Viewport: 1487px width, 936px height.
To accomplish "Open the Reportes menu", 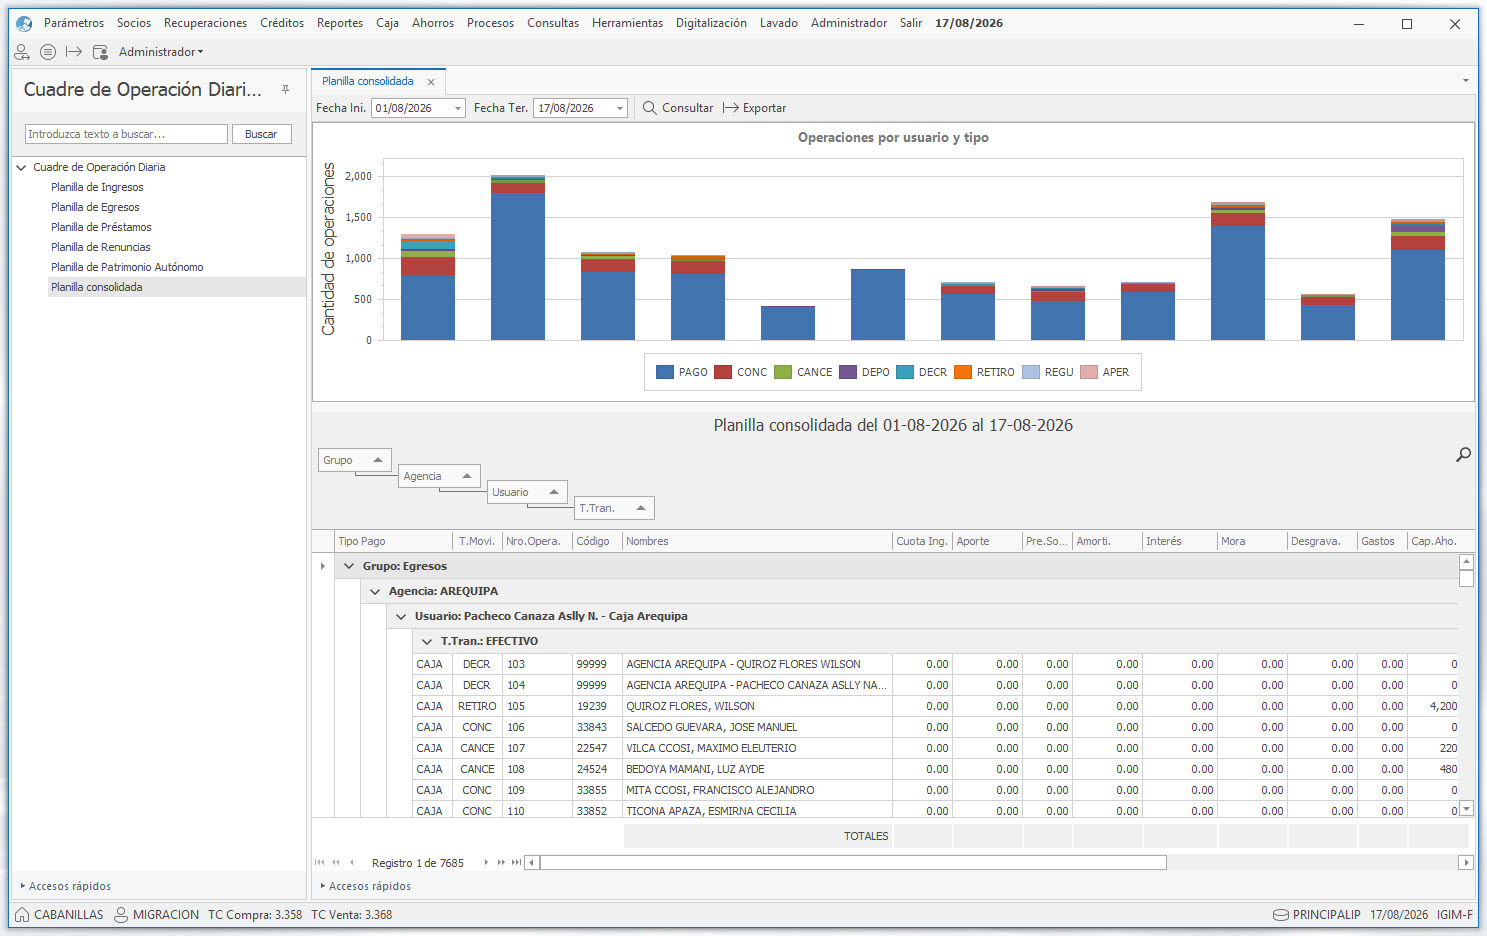I will (x=340, y=23).
